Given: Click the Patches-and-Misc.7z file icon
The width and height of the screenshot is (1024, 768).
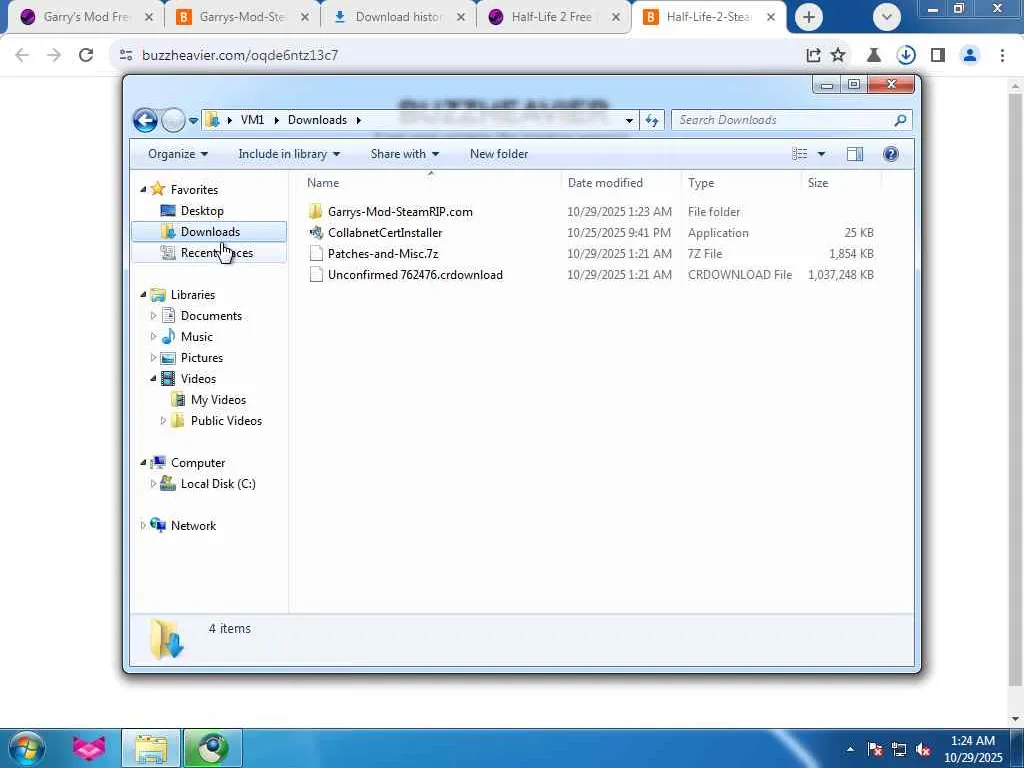Looking at the screenshot, I should click(x=316, y=253).
